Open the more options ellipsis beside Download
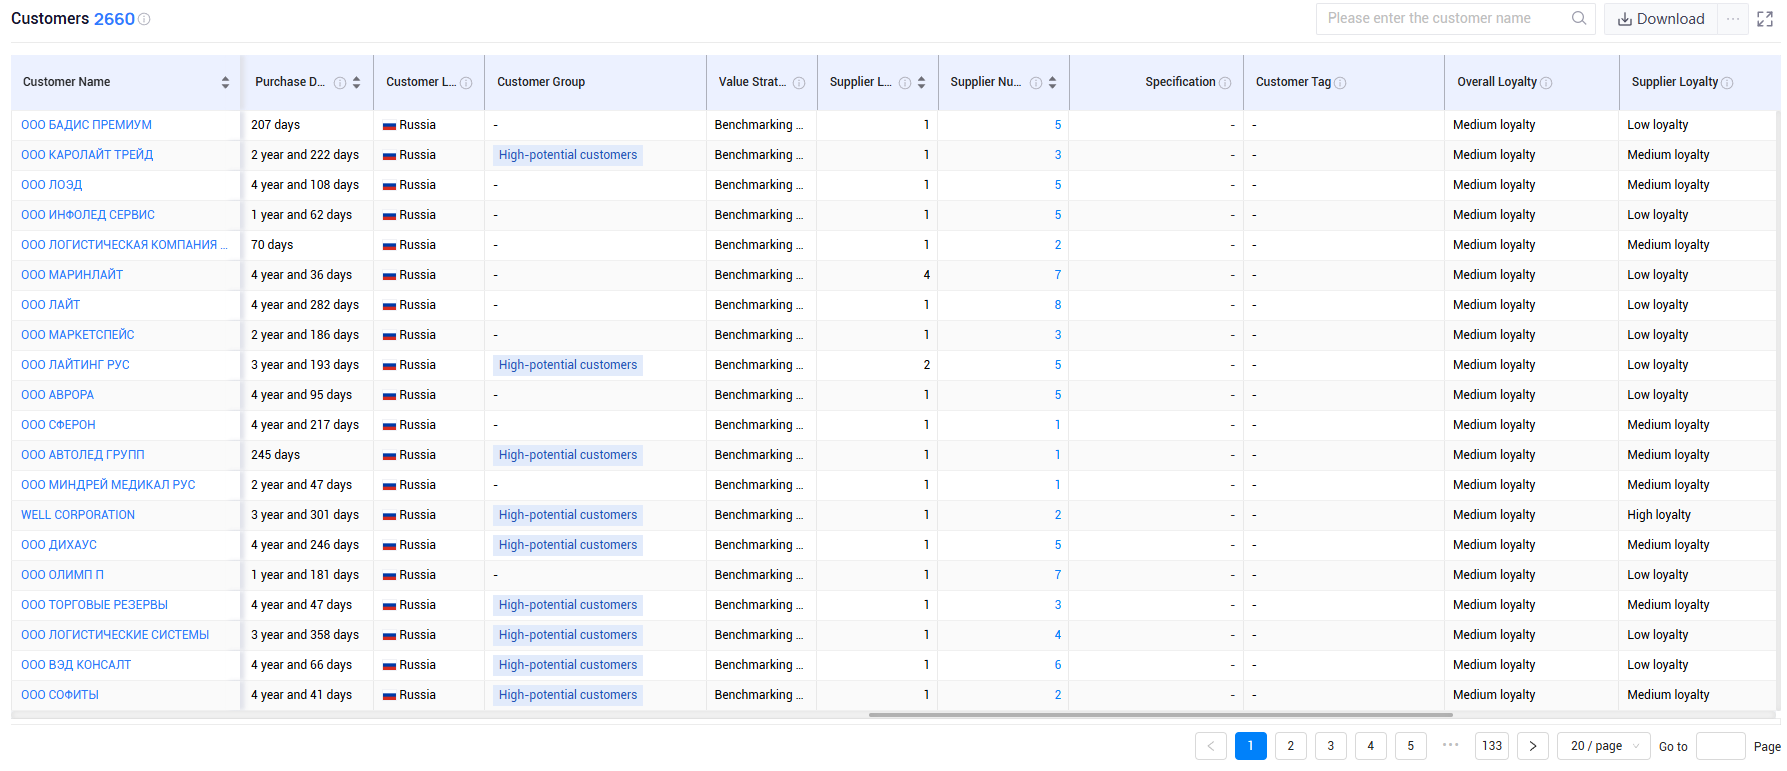This screenshot has width=1787, height=771. coord(1733,19)
